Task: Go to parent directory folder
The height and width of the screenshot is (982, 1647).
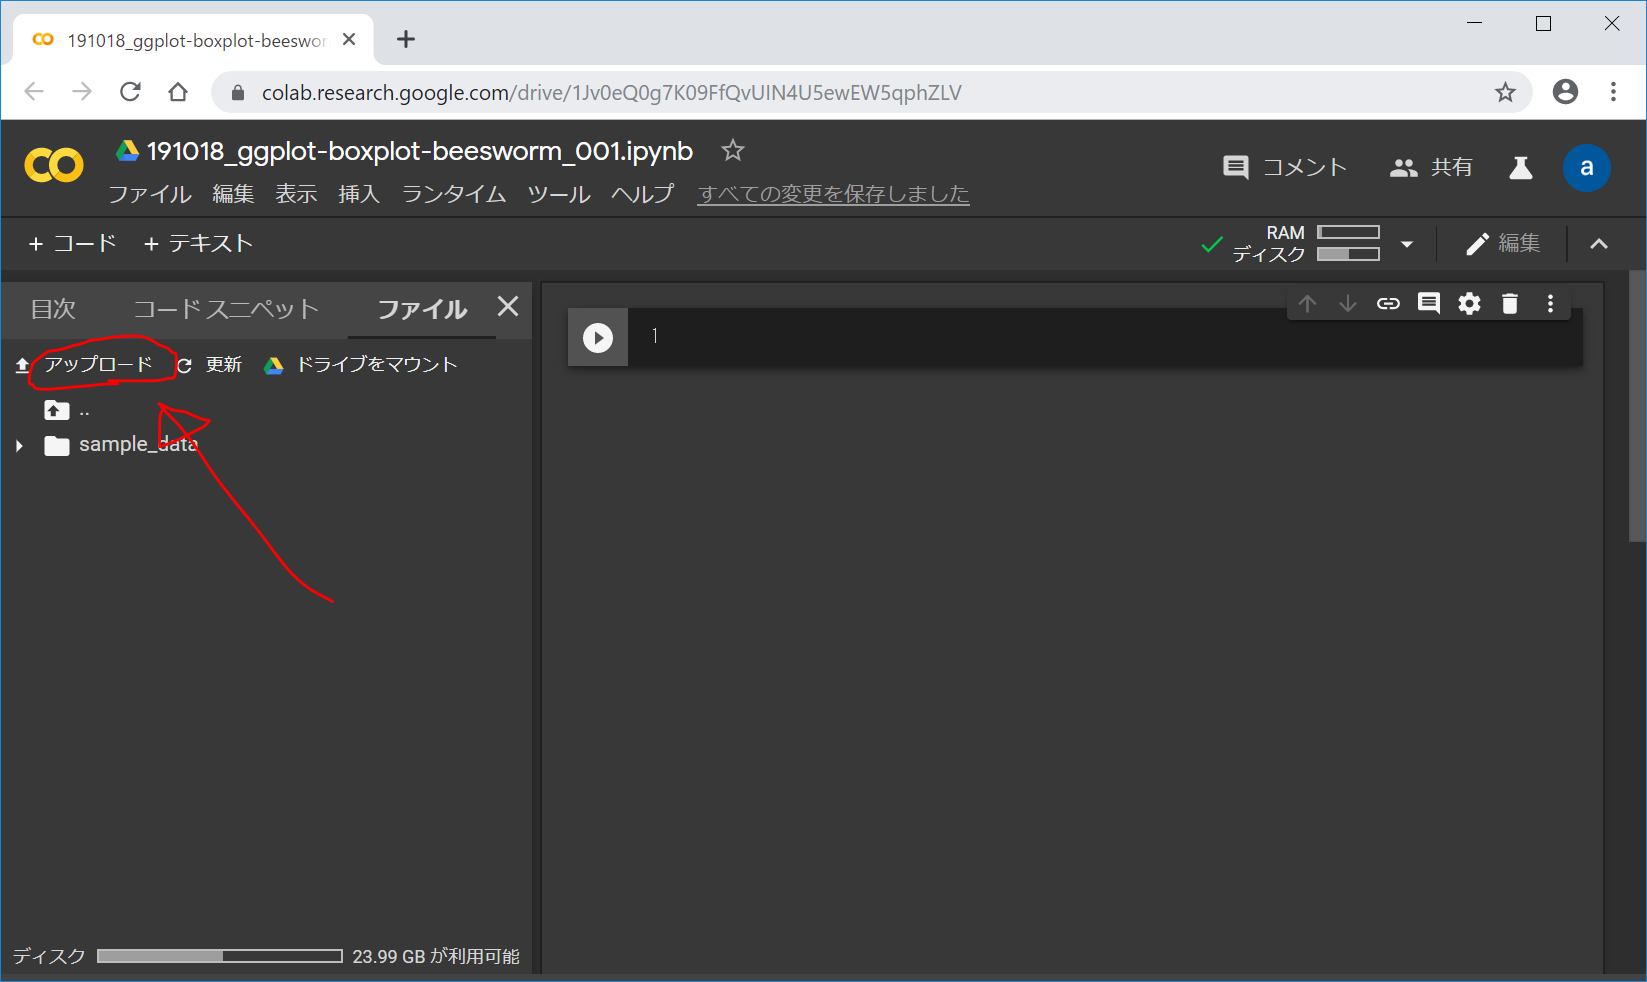Action: pos(57,410)
